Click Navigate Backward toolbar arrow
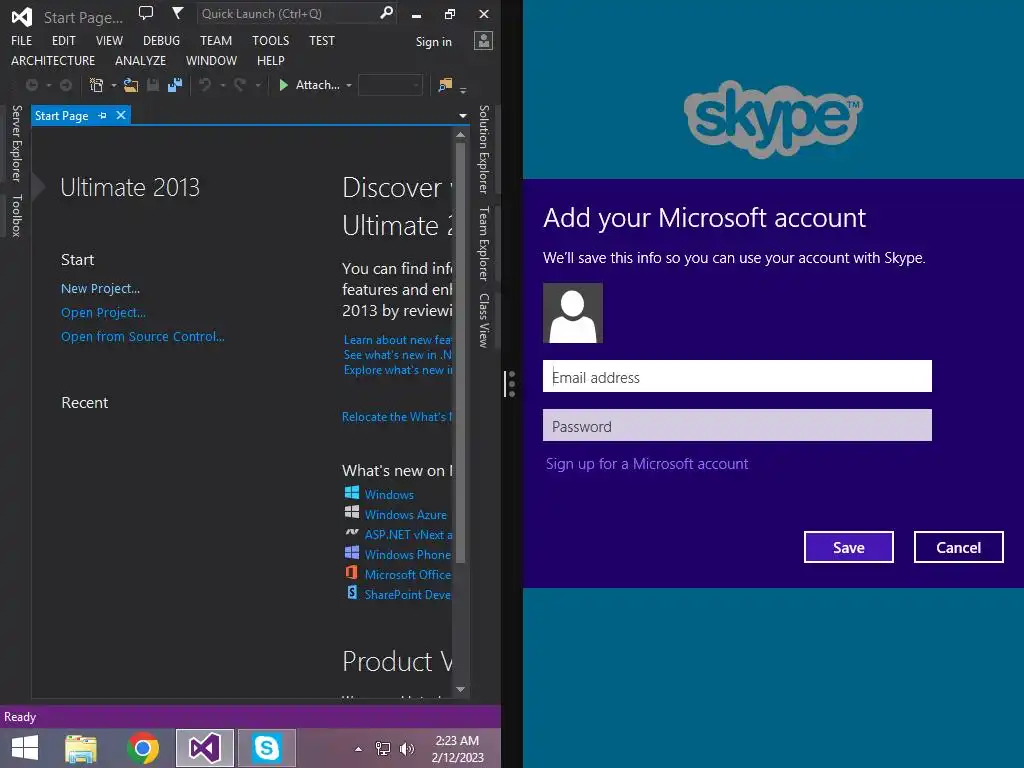The height and width of the screenshot is (768, 1024). (31, 85)
